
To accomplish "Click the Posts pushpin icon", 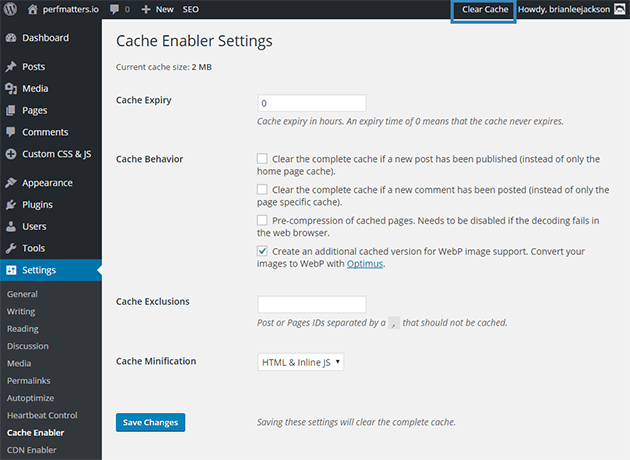I will tap(11, 67).
